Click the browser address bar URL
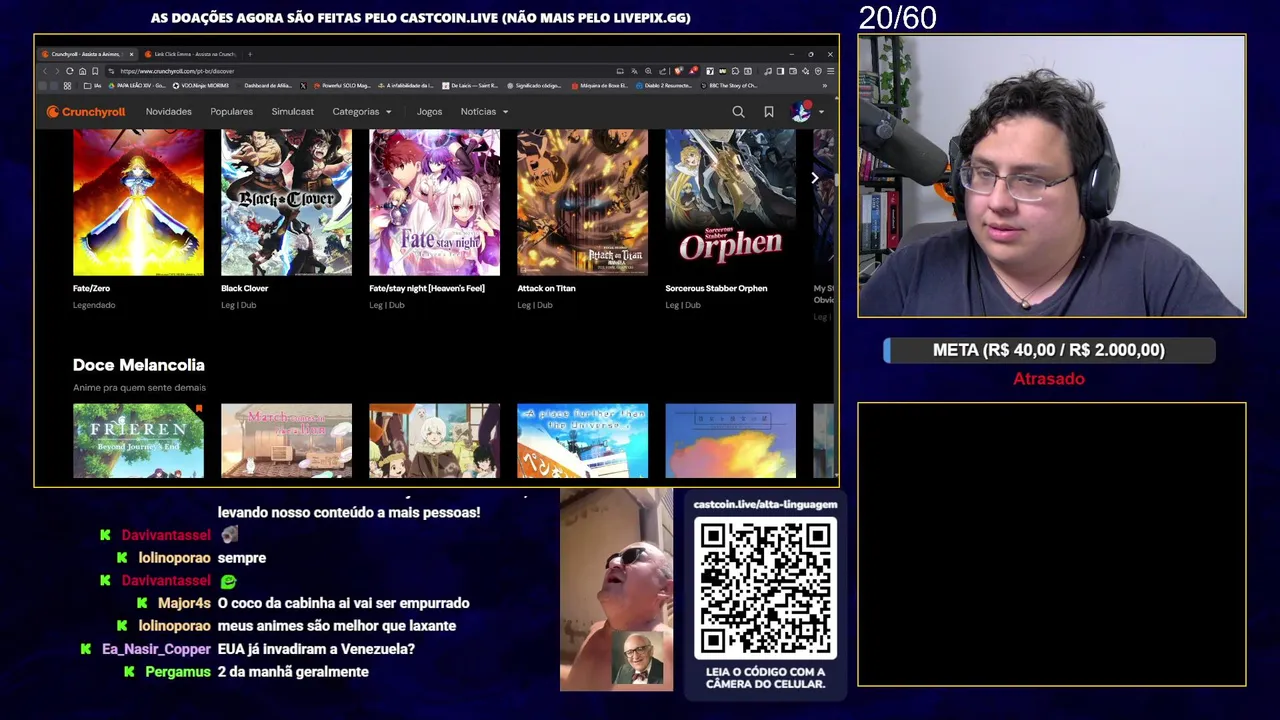The image size is (1280, 720). coord(177,71)
